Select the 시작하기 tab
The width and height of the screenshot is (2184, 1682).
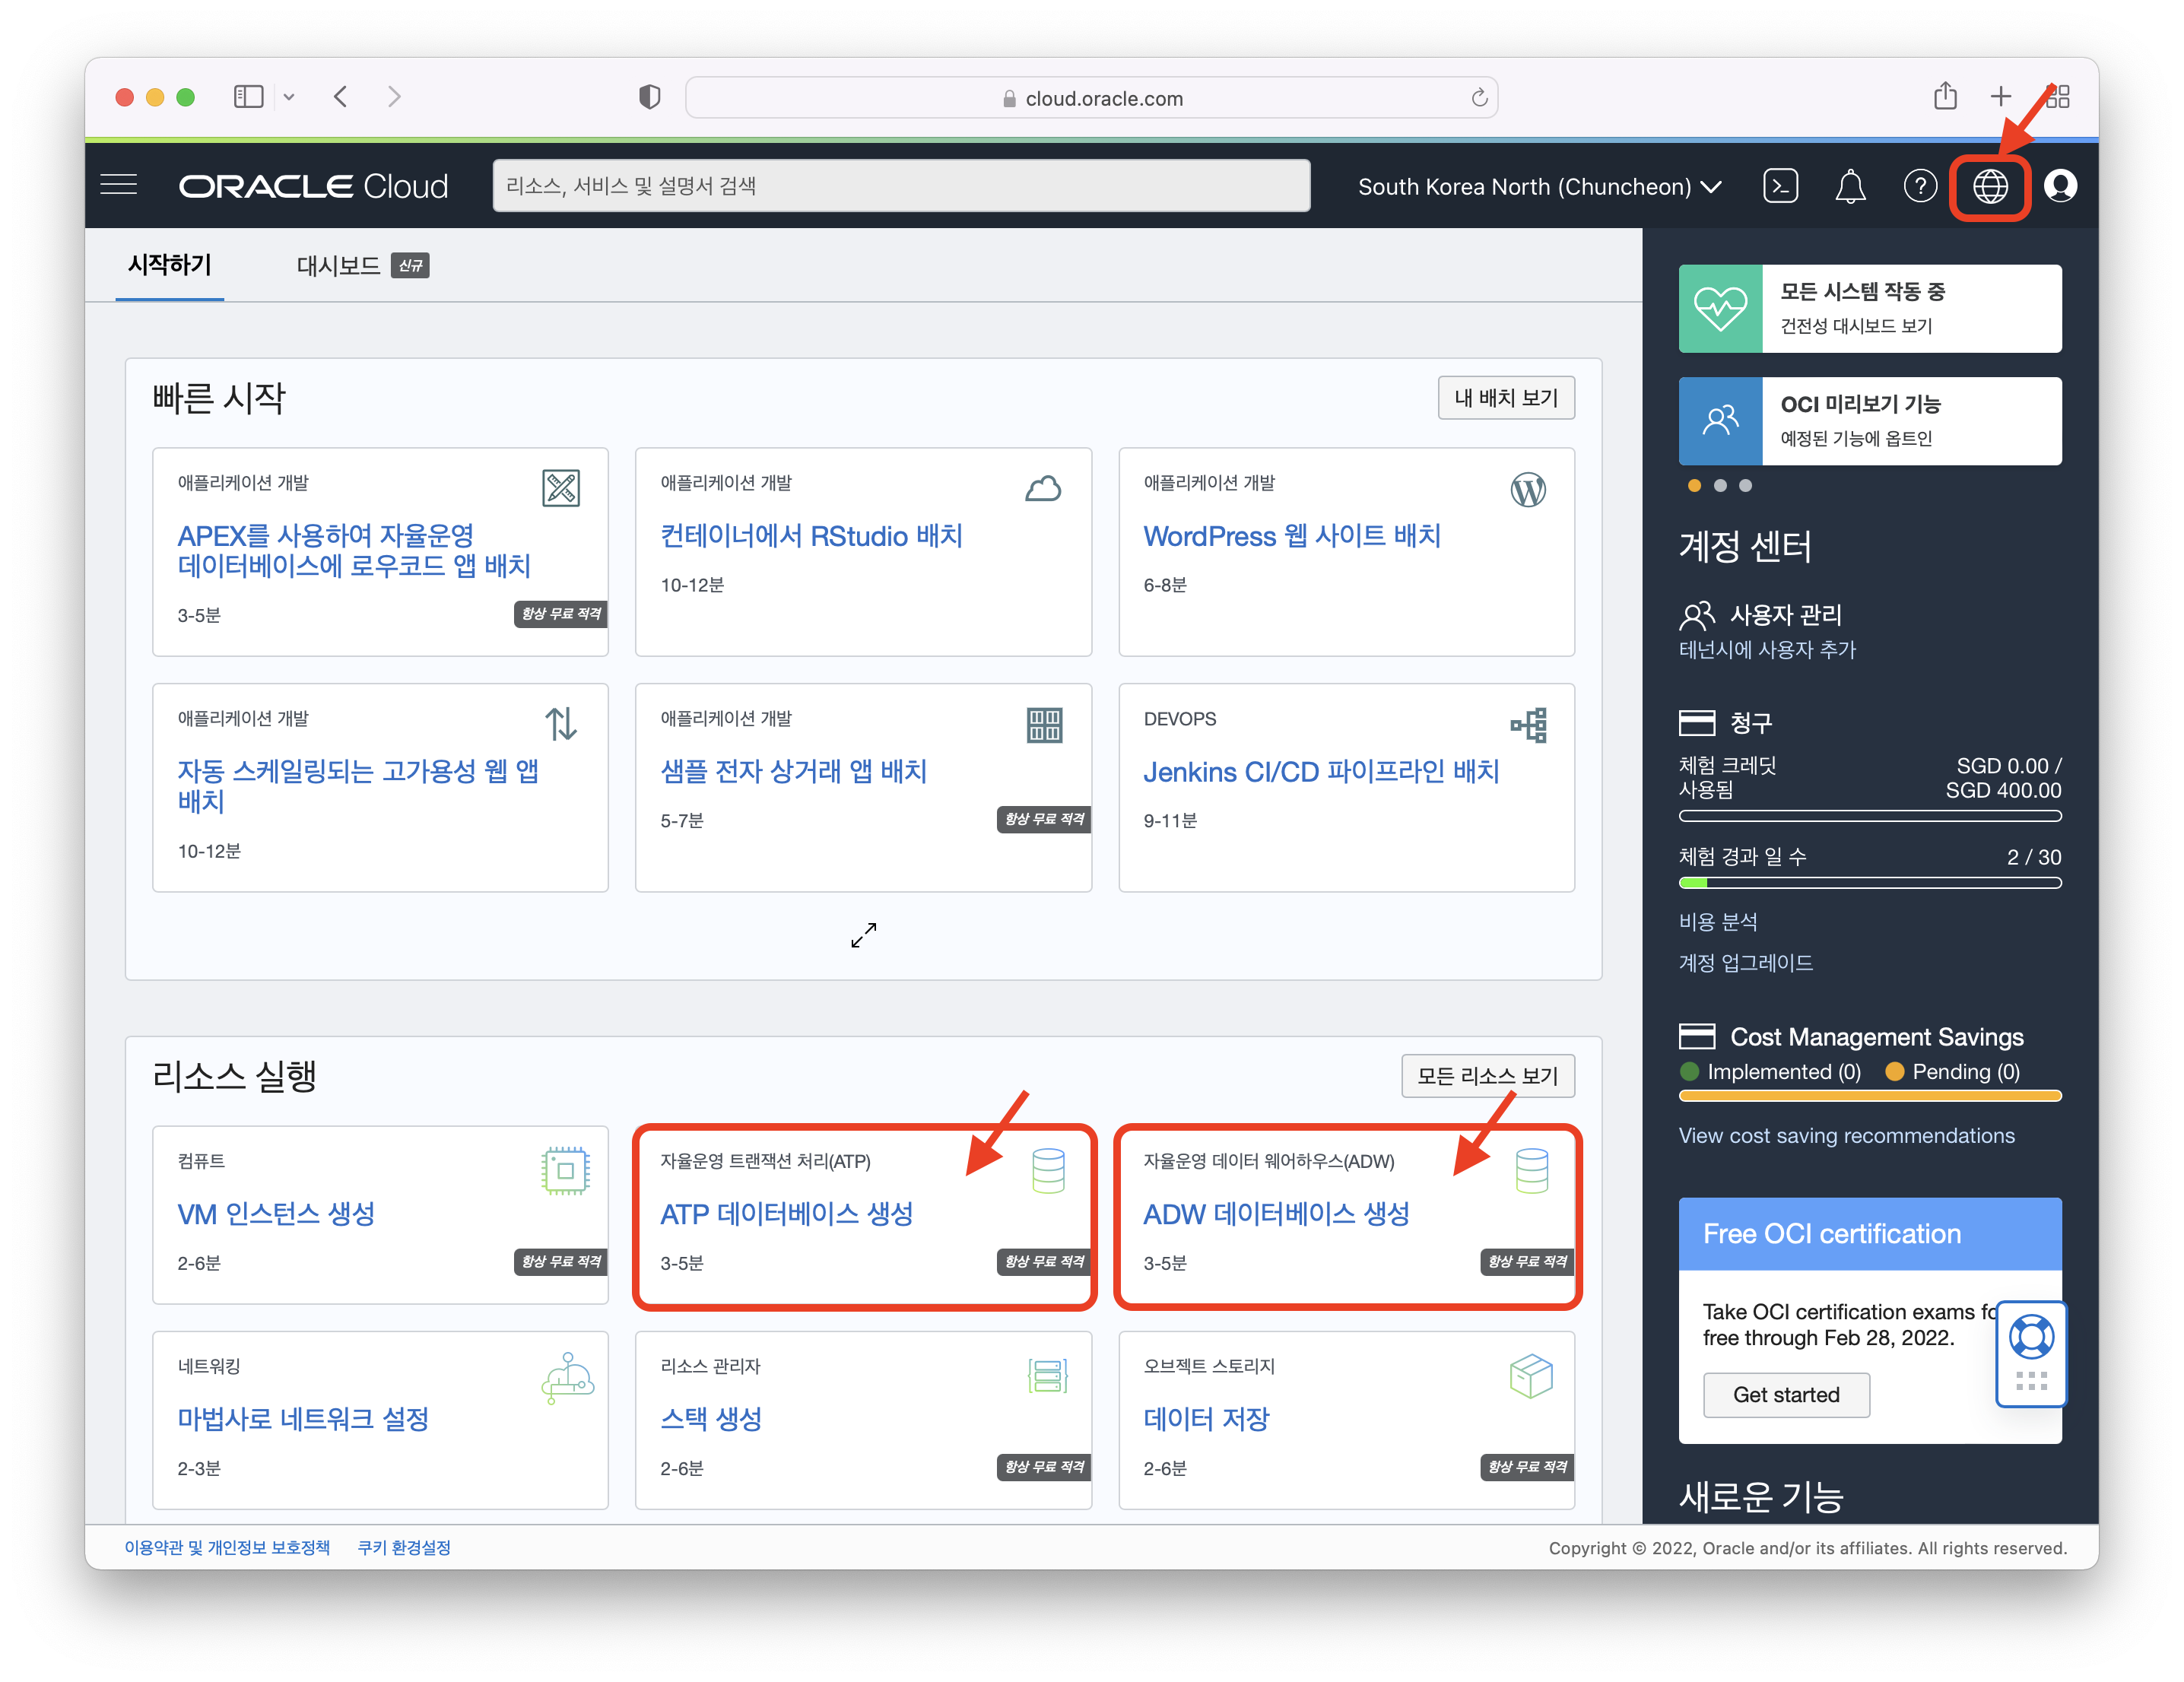(x=169, y=265)
